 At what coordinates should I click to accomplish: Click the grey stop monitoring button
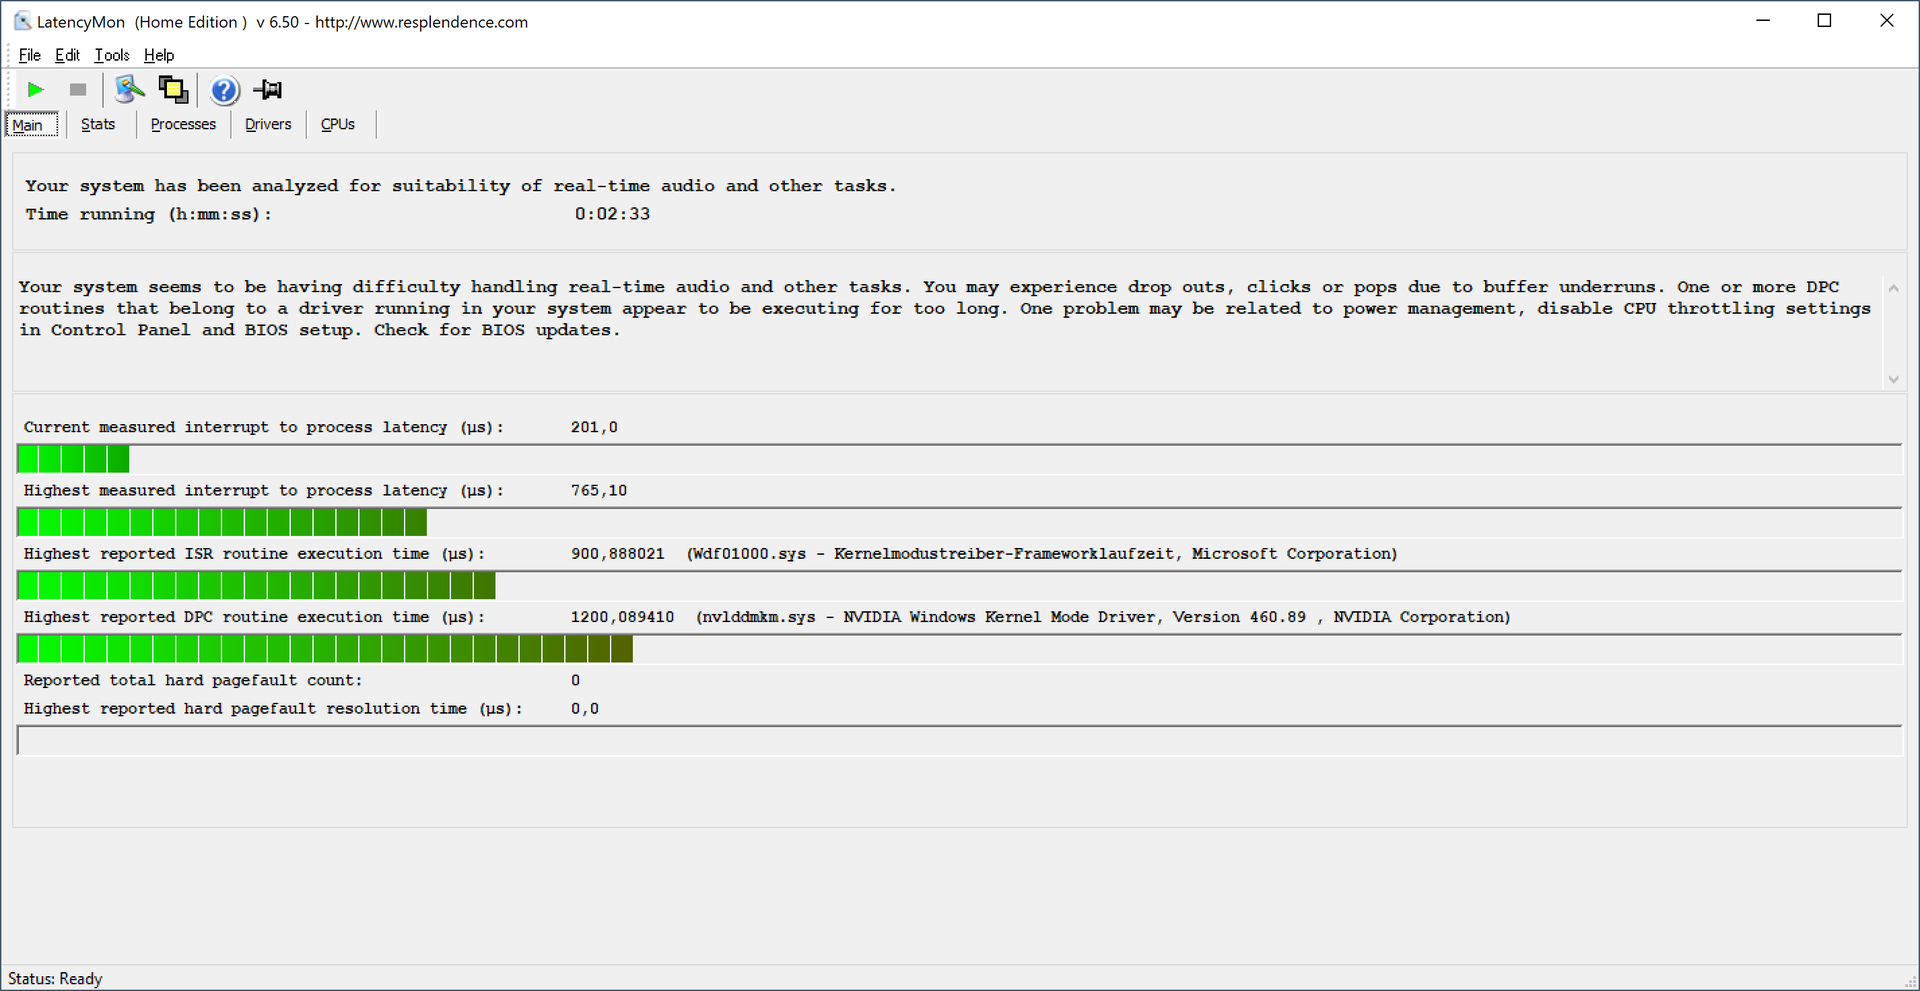tap(78, 90)
